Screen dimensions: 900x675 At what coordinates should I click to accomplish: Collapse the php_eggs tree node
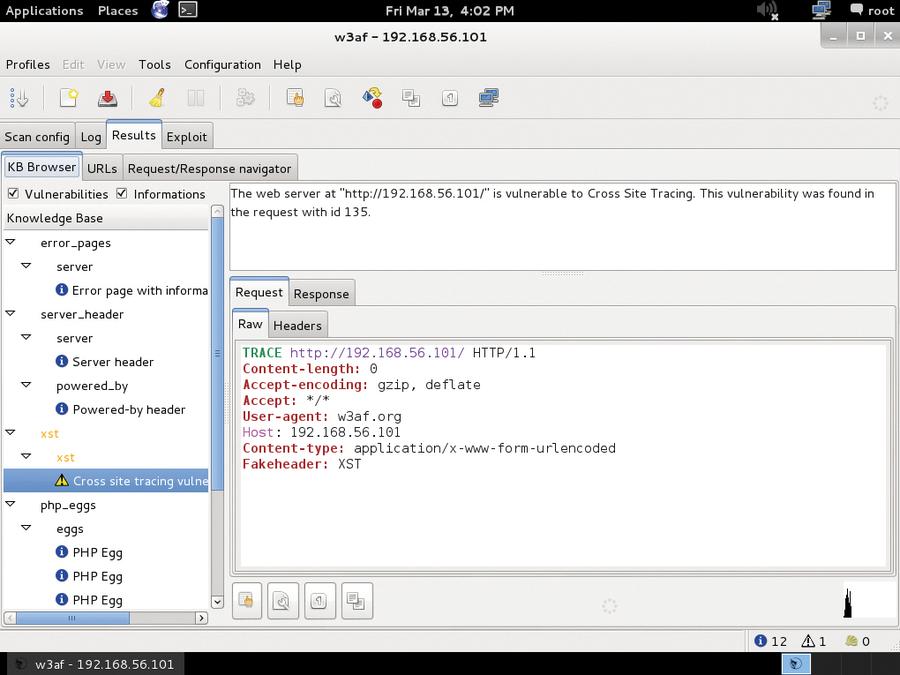(10, 504)
